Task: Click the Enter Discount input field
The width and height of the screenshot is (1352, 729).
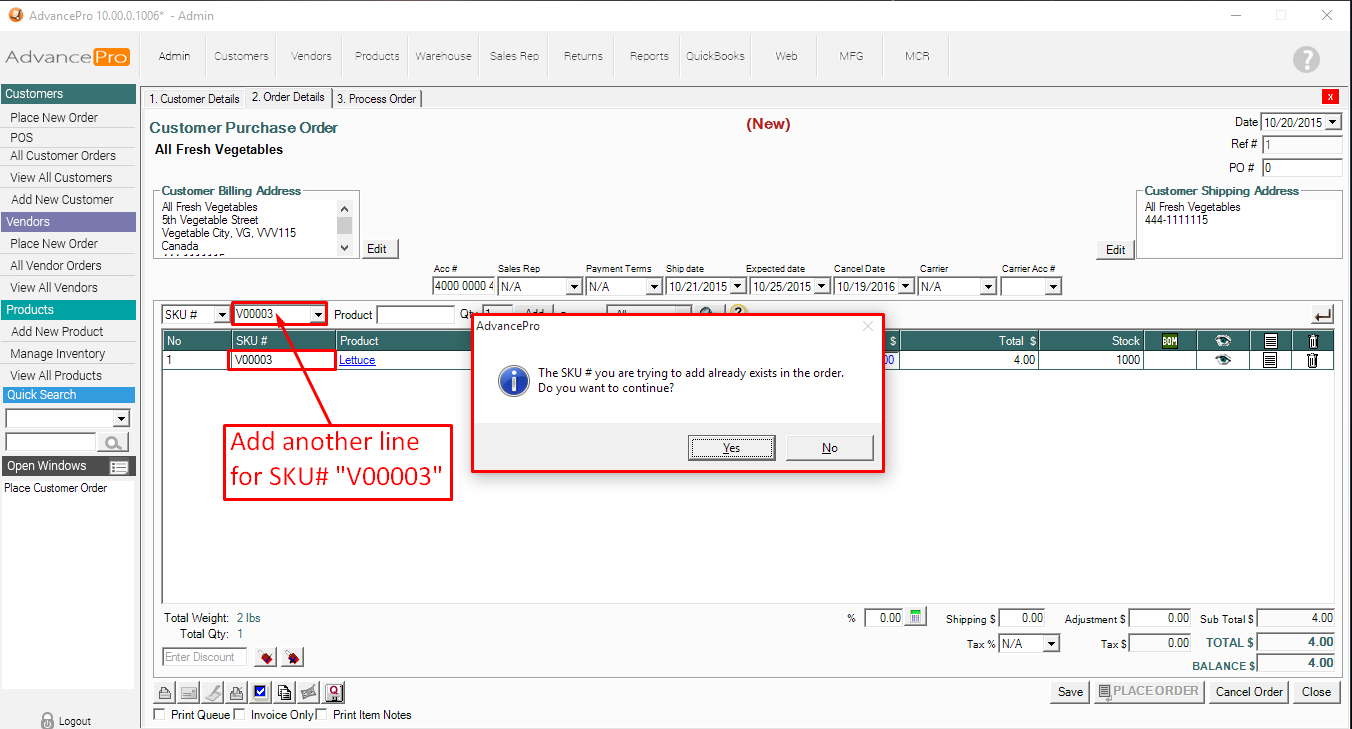Action: pos(204,657)
